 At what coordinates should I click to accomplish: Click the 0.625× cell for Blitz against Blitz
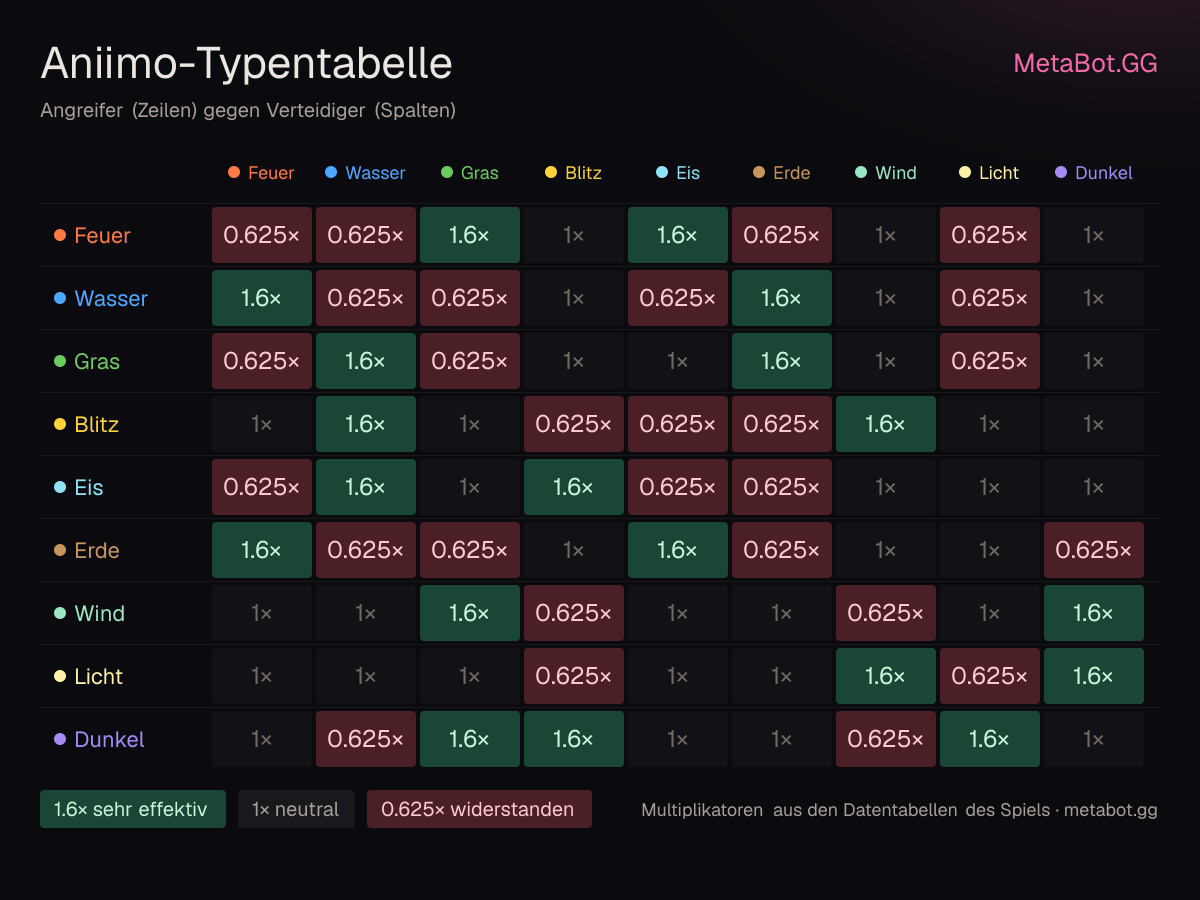pyautogui.click(x=574, y=424)
